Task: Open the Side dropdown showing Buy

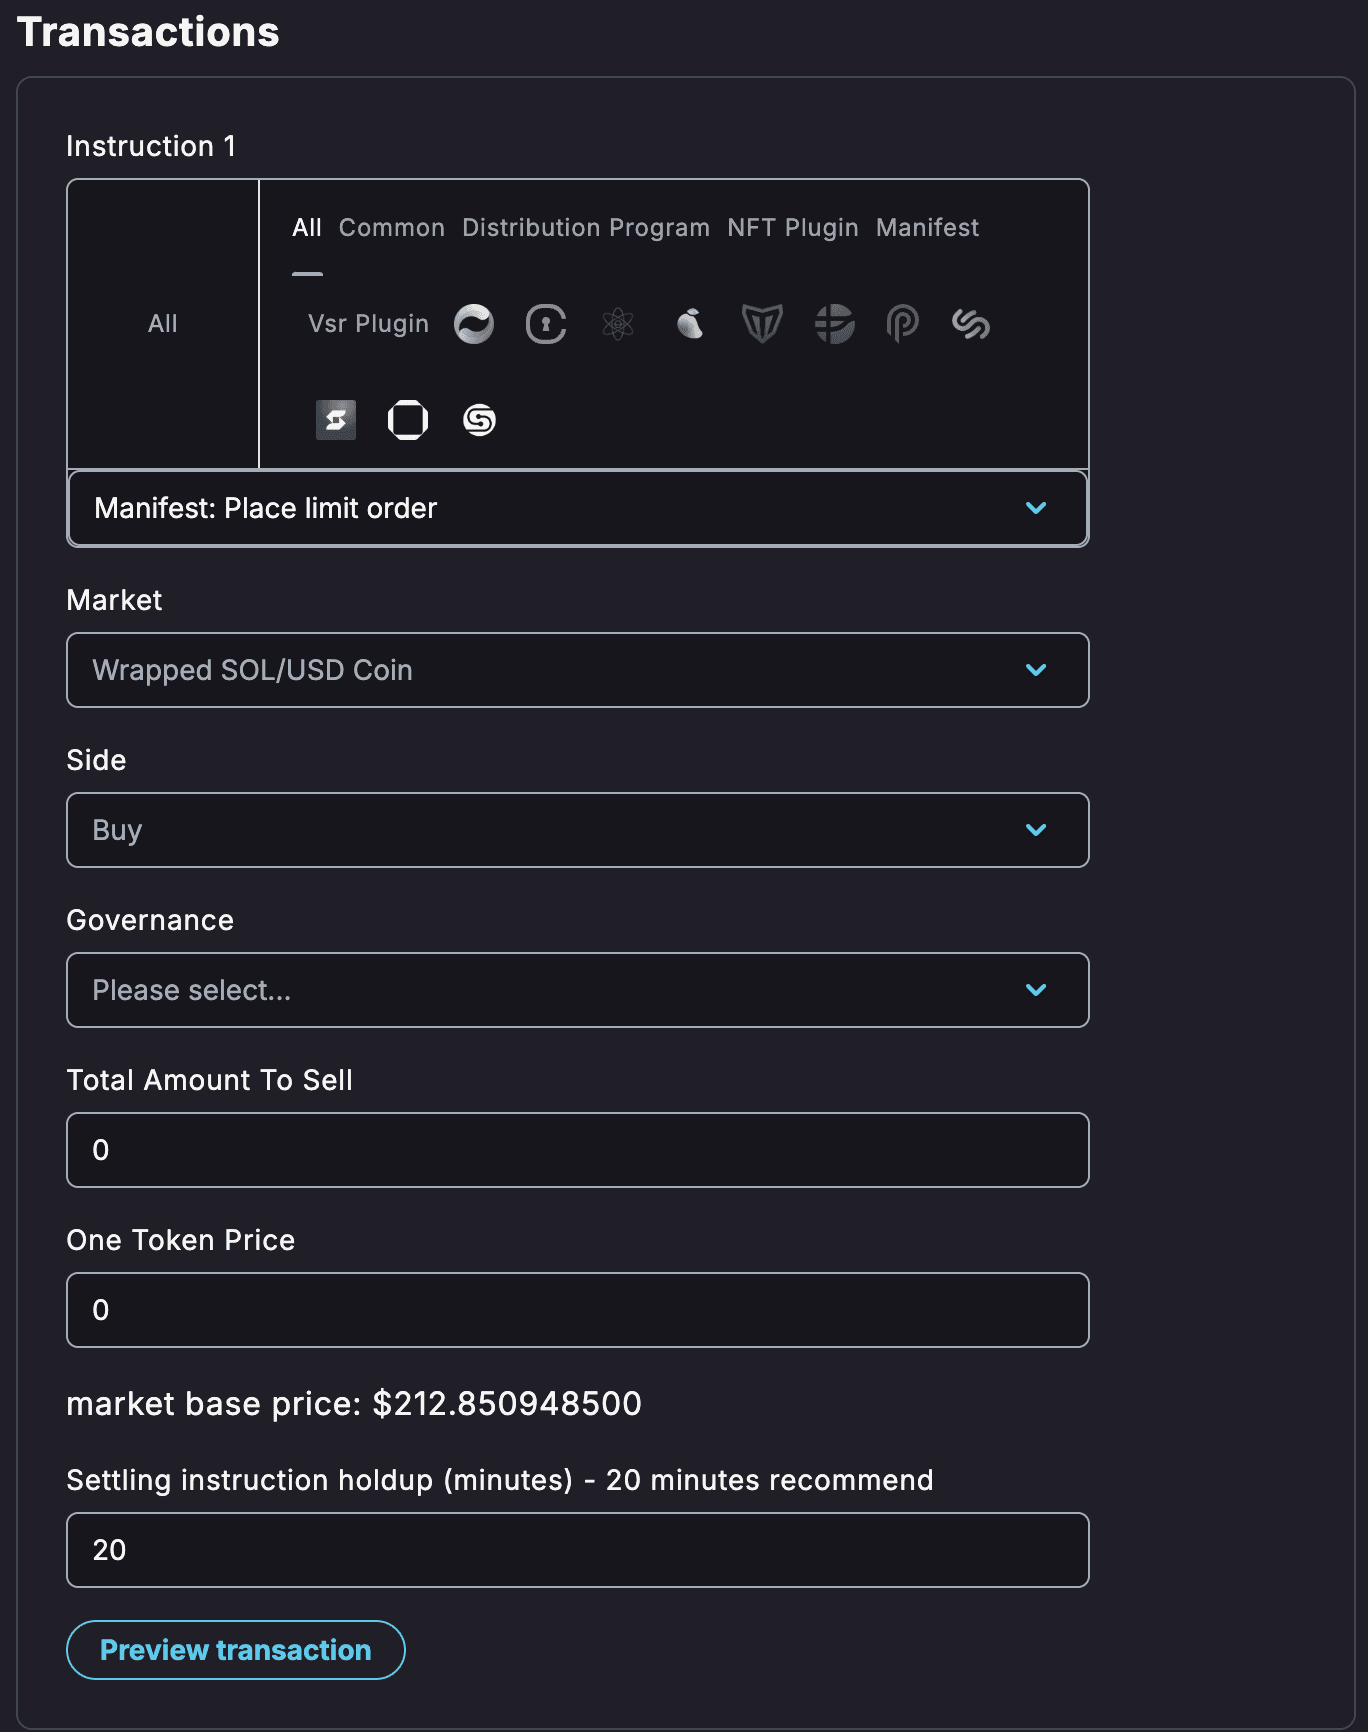Action: pyautogui.click(x=578, y=830)
